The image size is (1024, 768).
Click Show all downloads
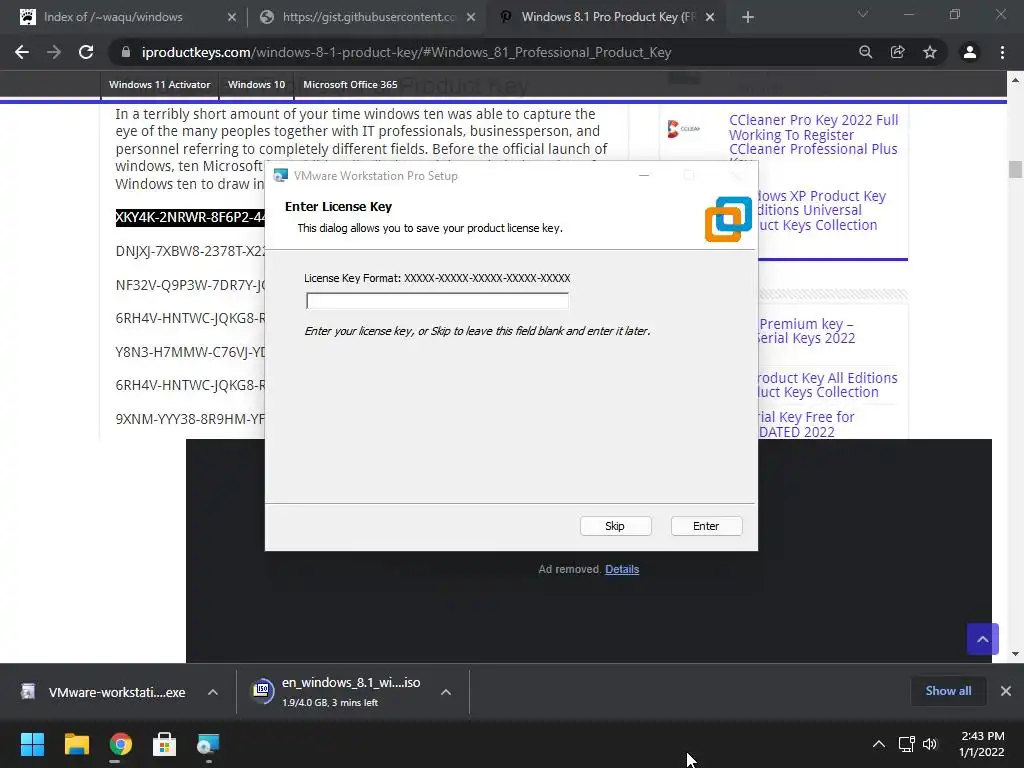(x=948, y=691)
